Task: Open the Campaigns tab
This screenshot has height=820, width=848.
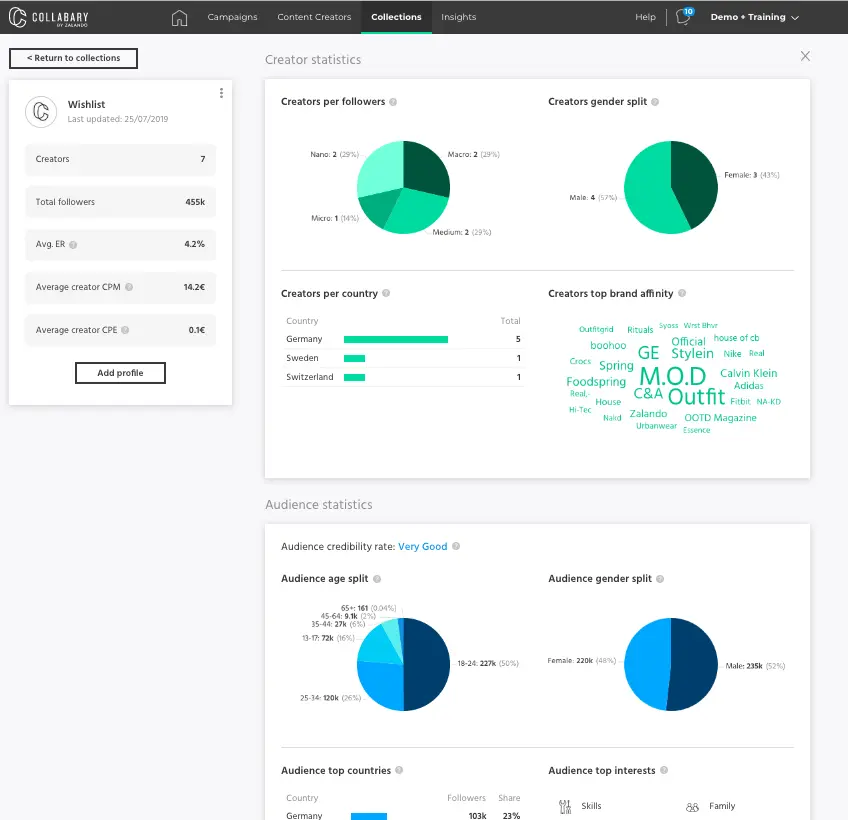Action: tap(232, 17)
